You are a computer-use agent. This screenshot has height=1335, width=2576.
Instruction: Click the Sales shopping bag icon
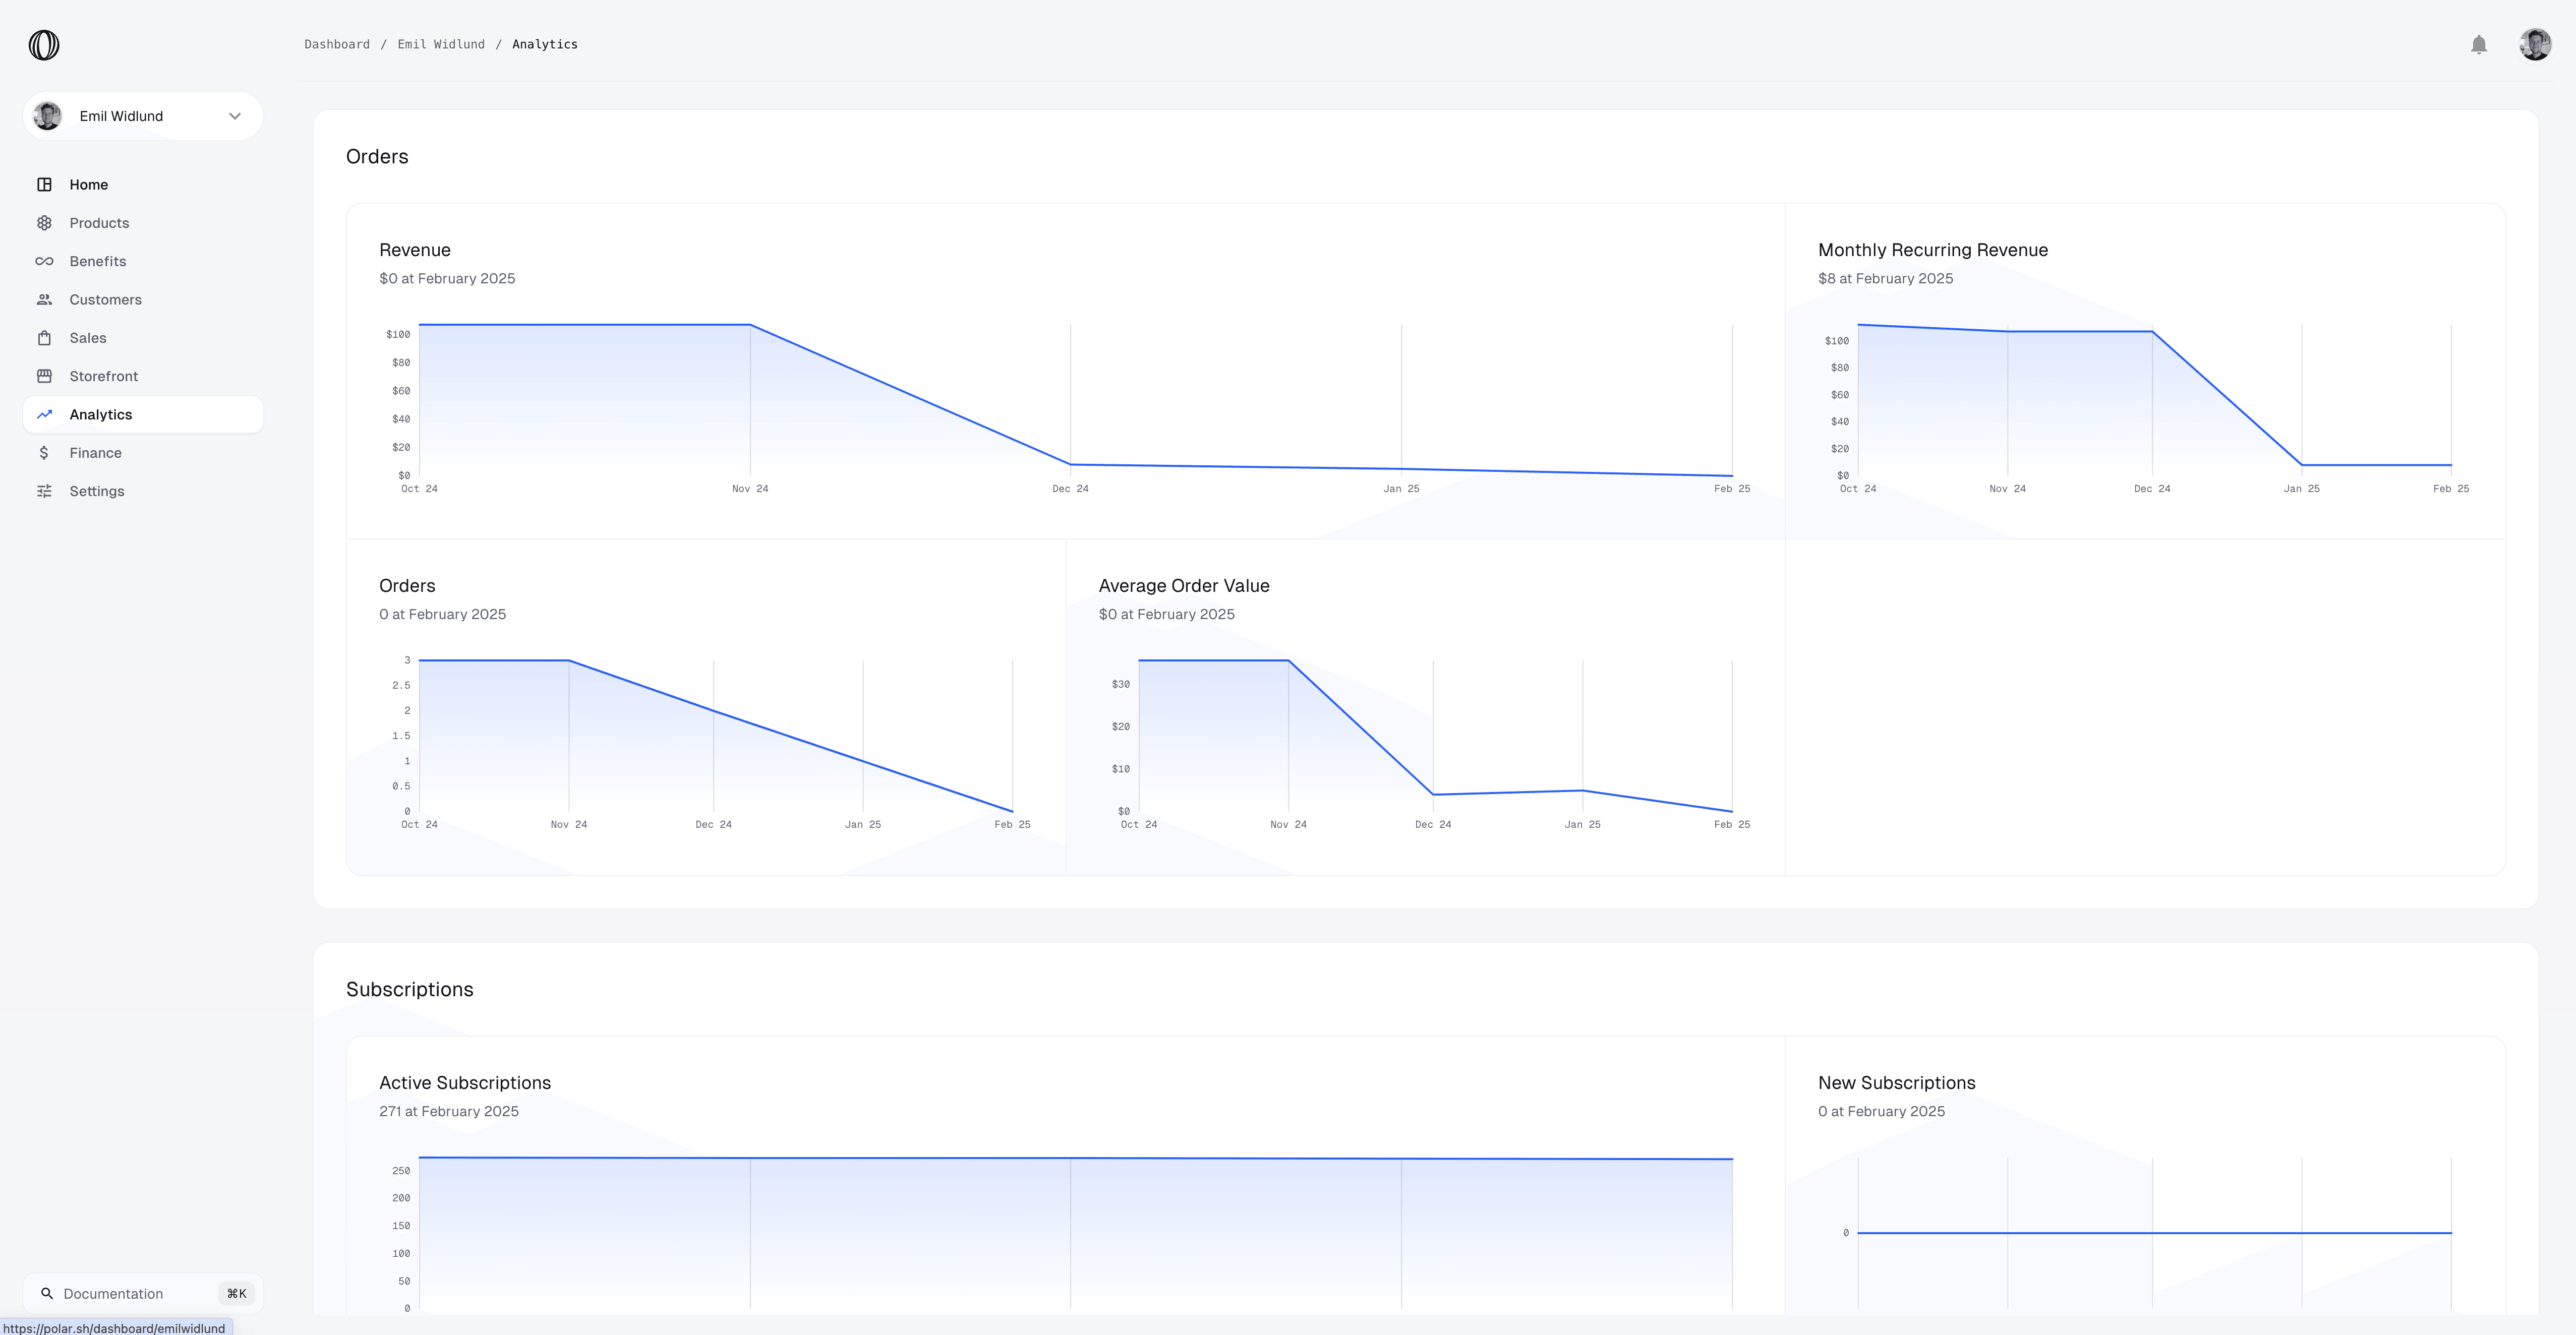pyautogui.click(x=44, y=338)
